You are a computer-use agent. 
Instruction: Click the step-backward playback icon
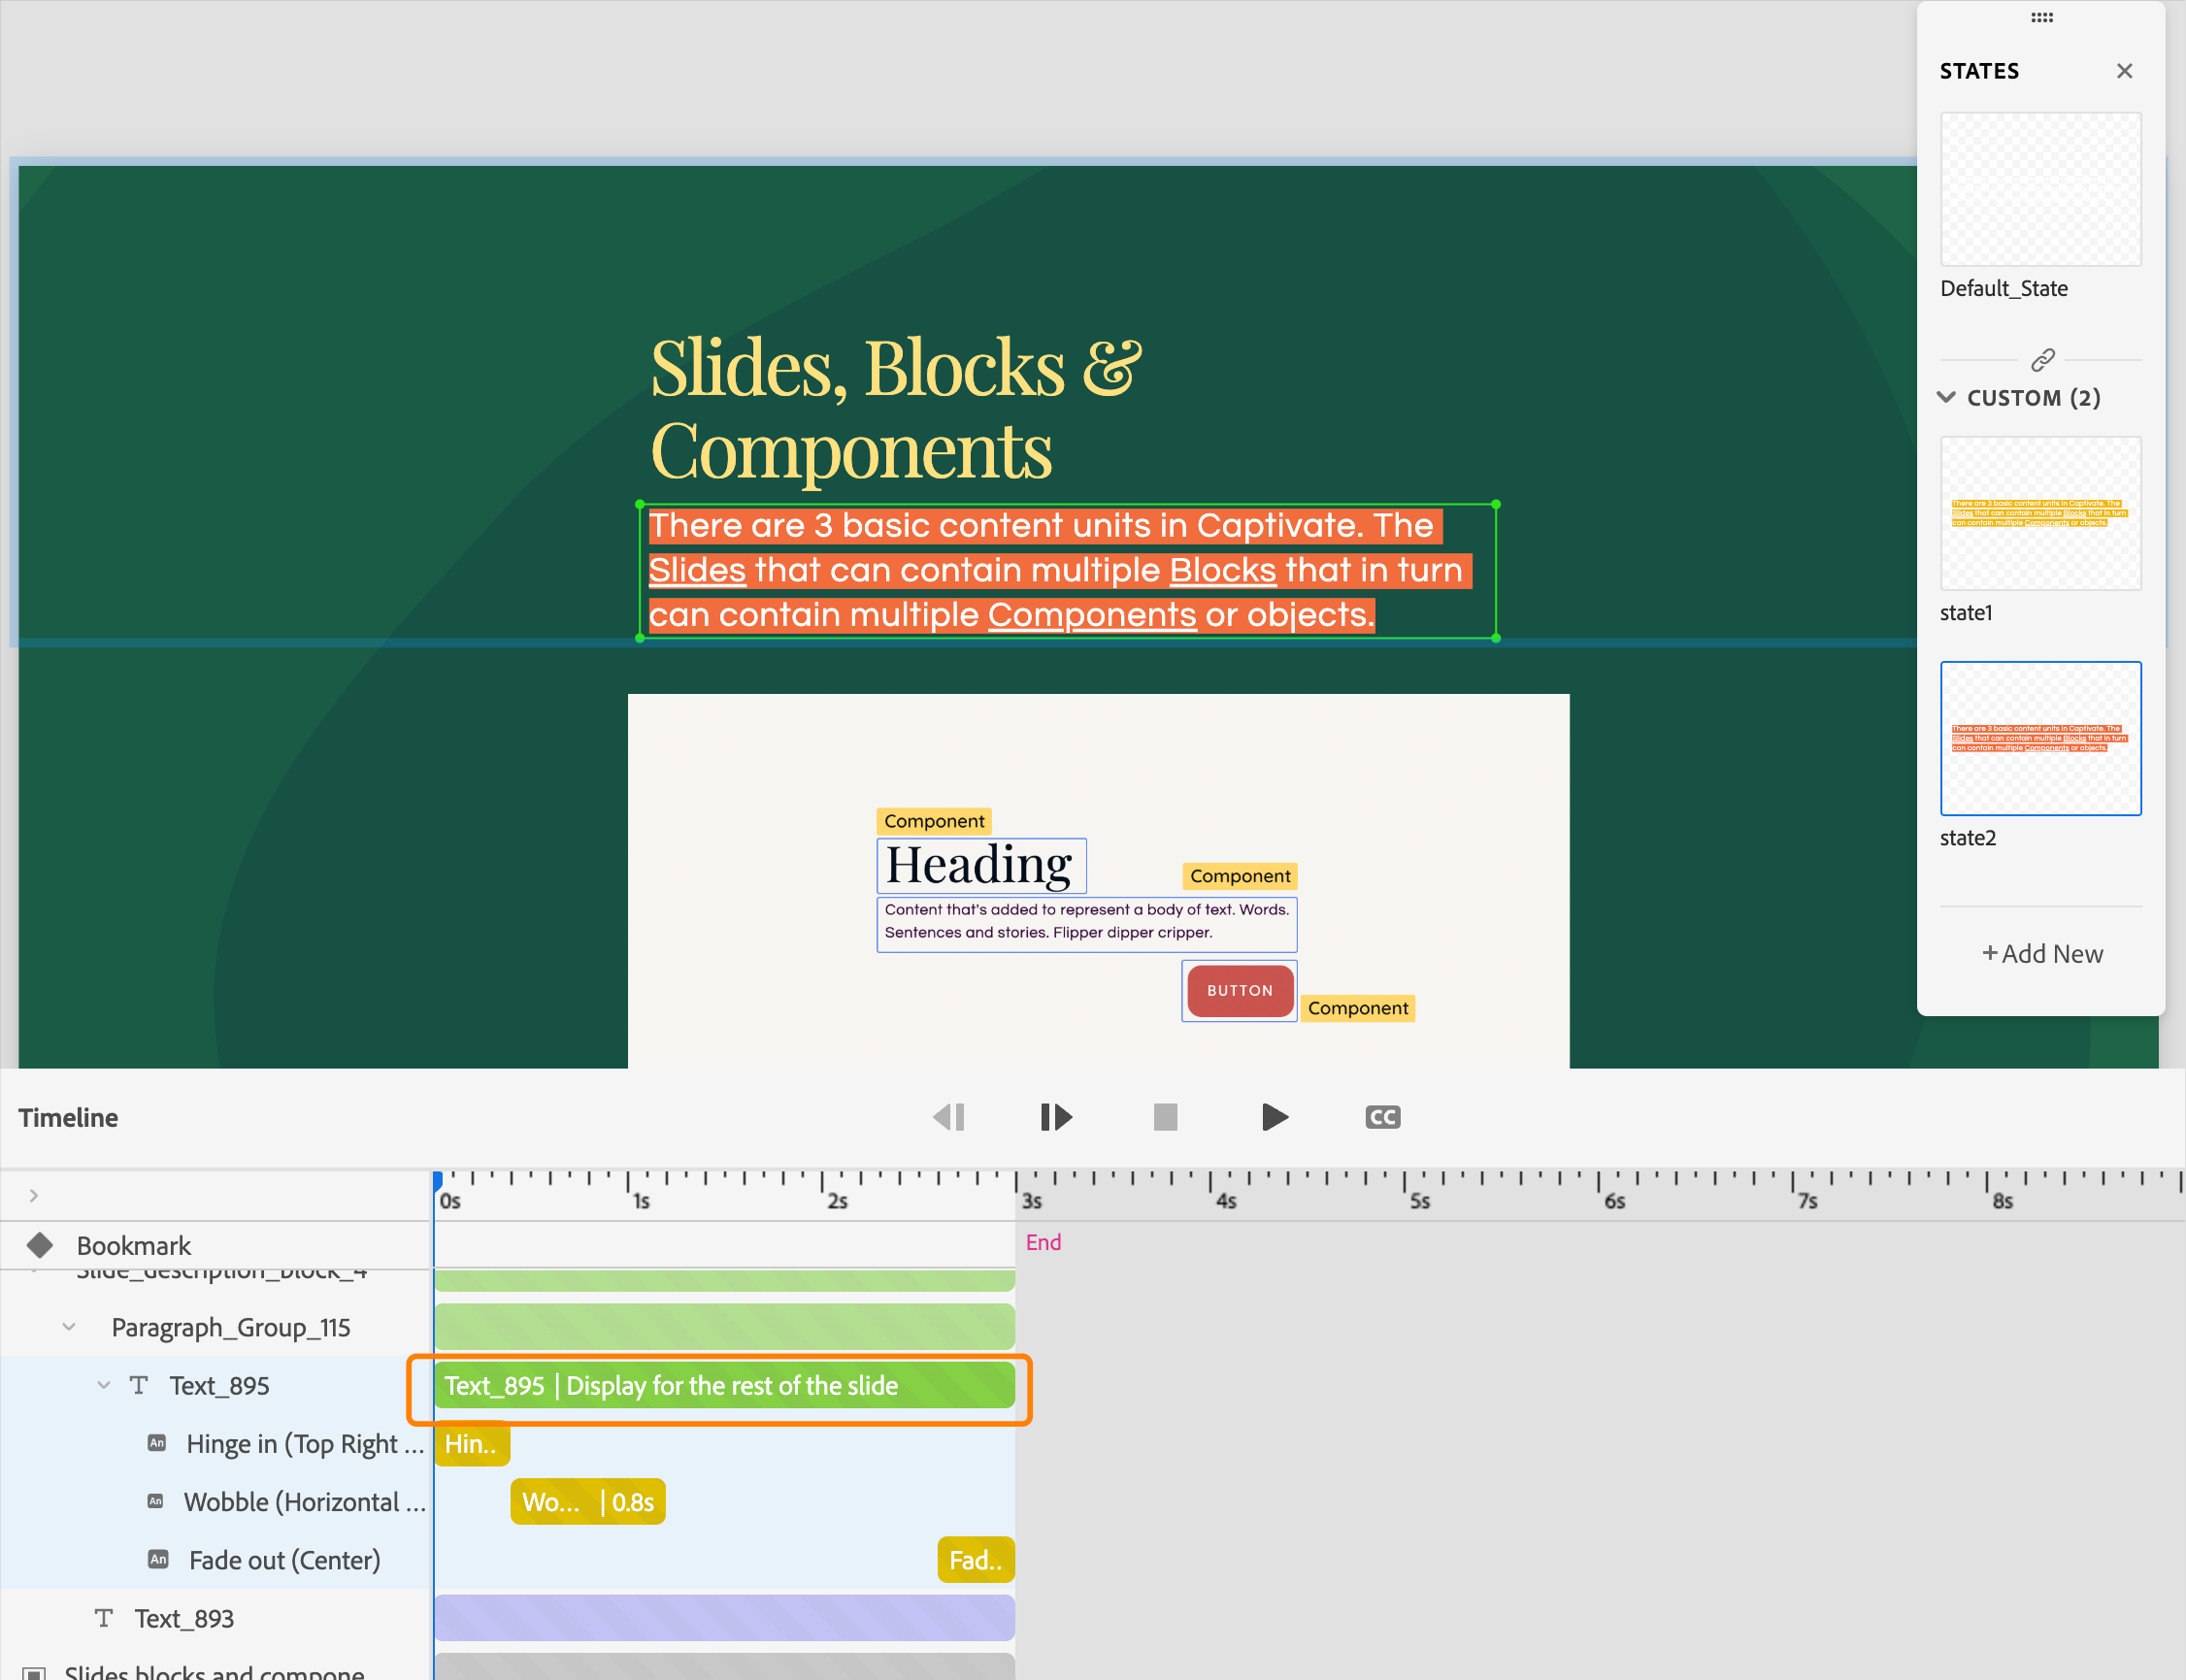pos(948,1117)
